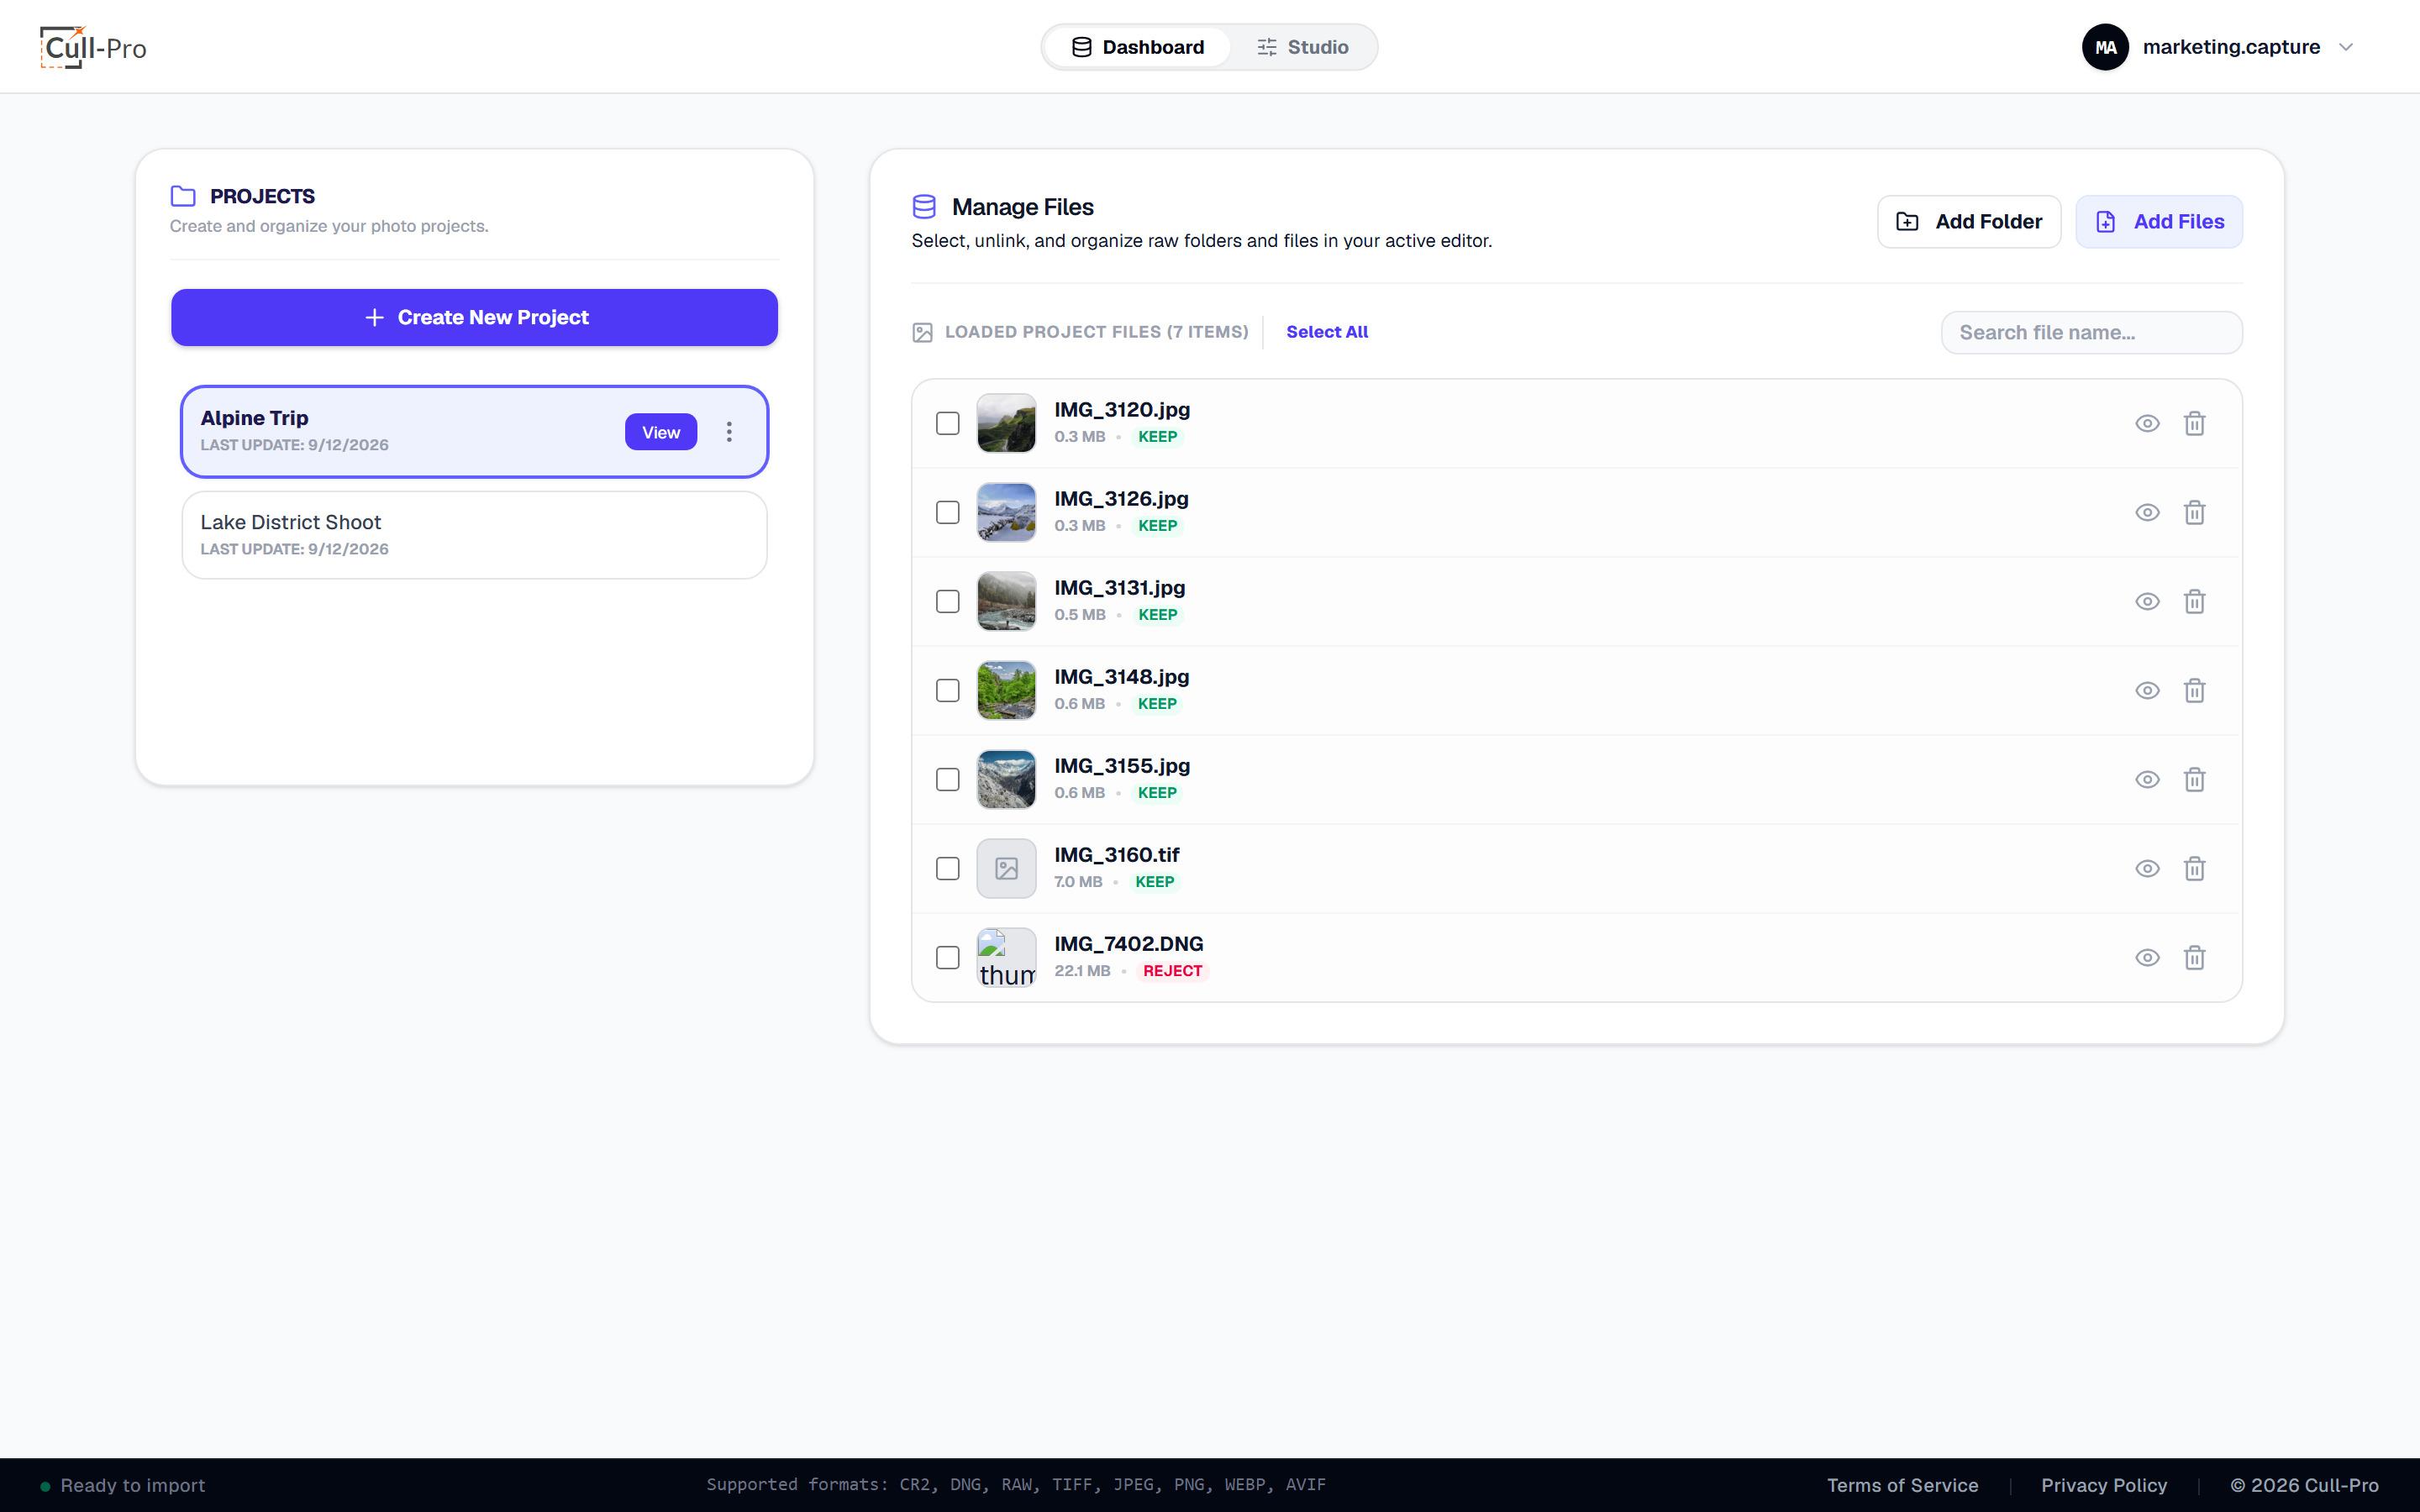Click the eye icon for IMG_3160.tif
This screenshot has width=2420, height=1512.
(2147, 868)
